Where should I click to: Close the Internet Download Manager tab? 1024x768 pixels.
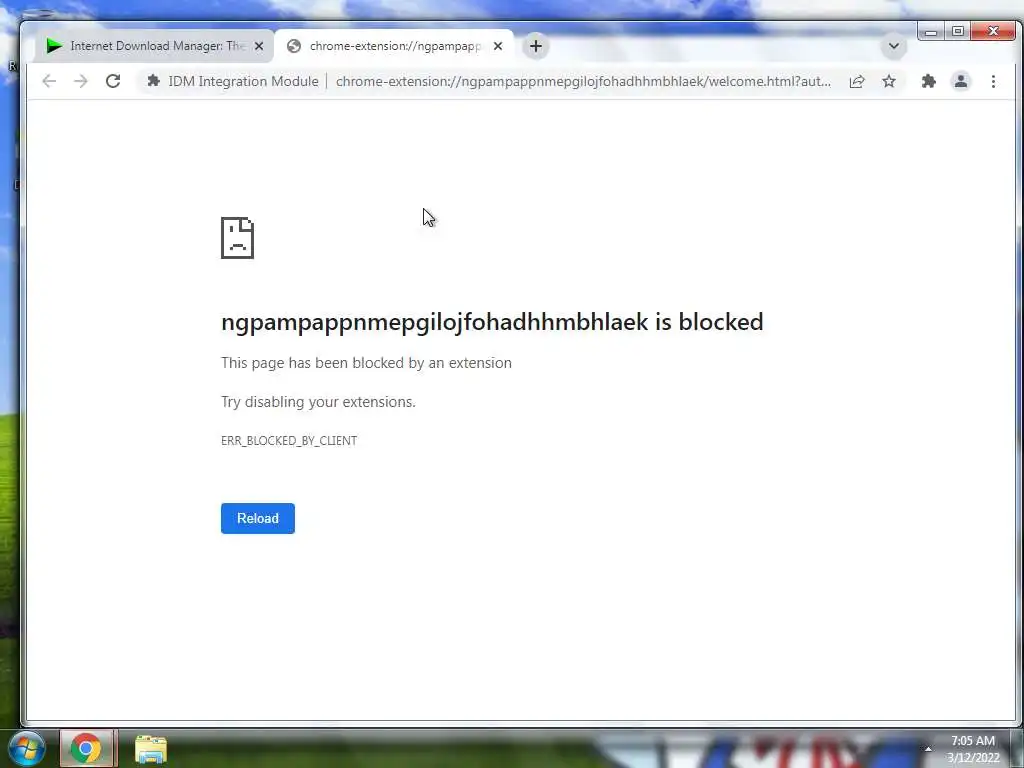(x=259, y=46)
